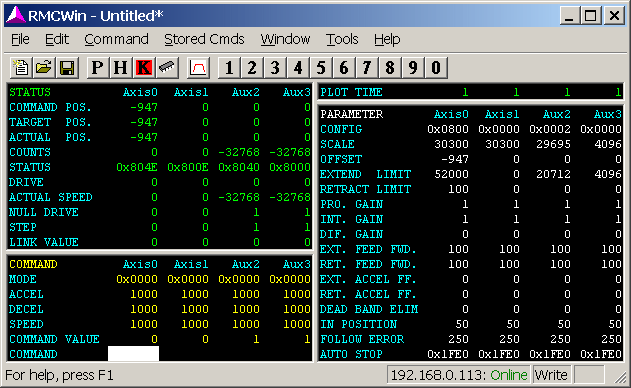Close the RMCWin window
Screen dimensions: 631x388
coord(614,16)
